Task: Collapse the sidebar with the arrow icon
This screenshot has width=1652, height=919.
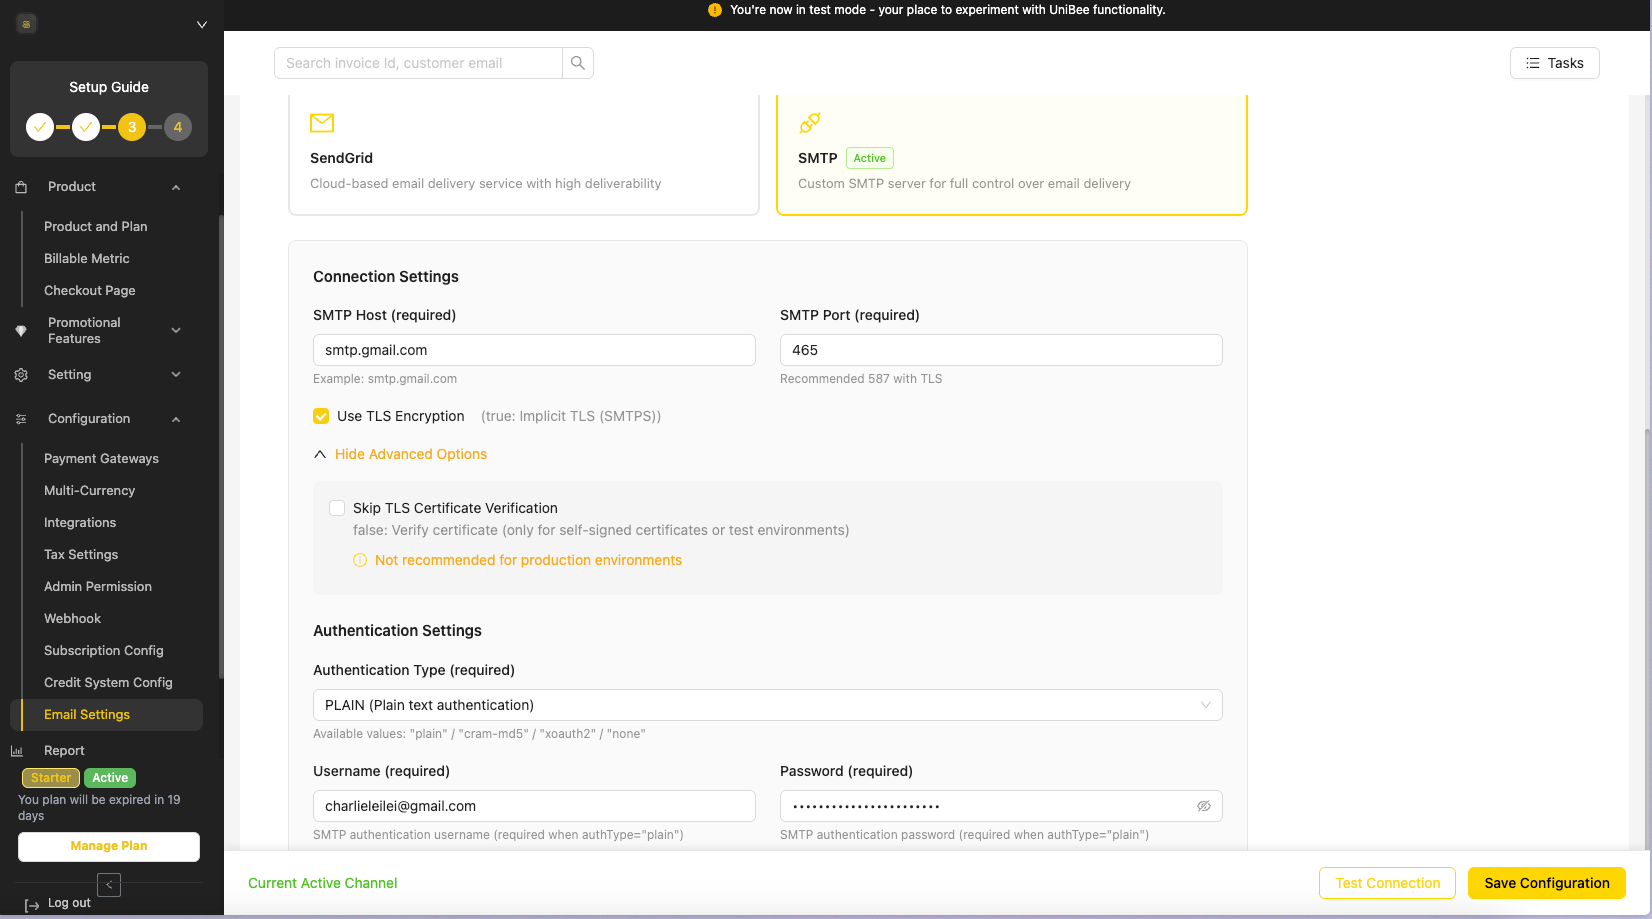Action: click(108, 885)
